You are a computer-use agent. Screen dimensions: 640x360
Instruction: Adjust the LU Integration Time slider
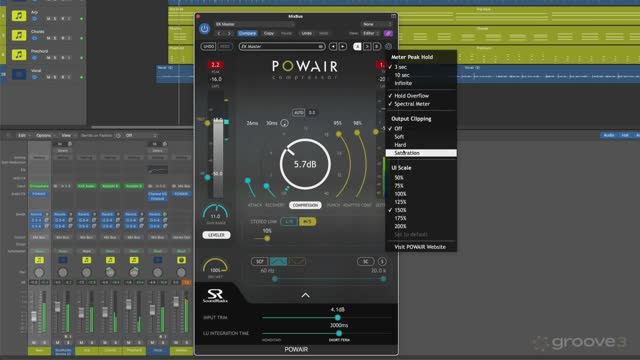[338, 333]
